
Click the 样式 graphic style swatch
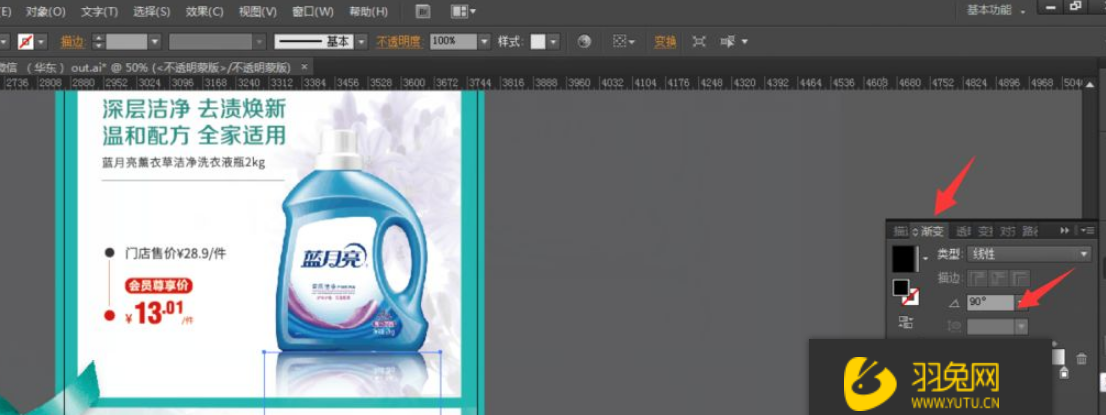point(537,42)
